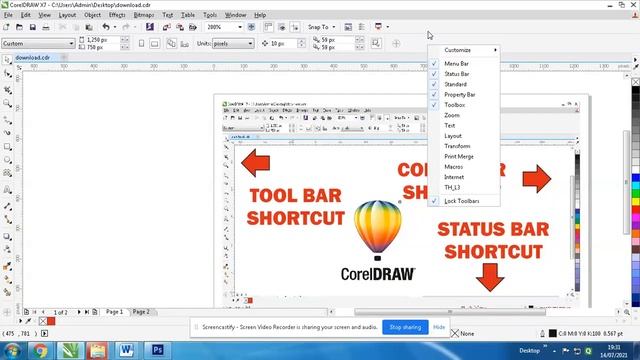Set page to portrait orientation

click(x=141, y=43)
